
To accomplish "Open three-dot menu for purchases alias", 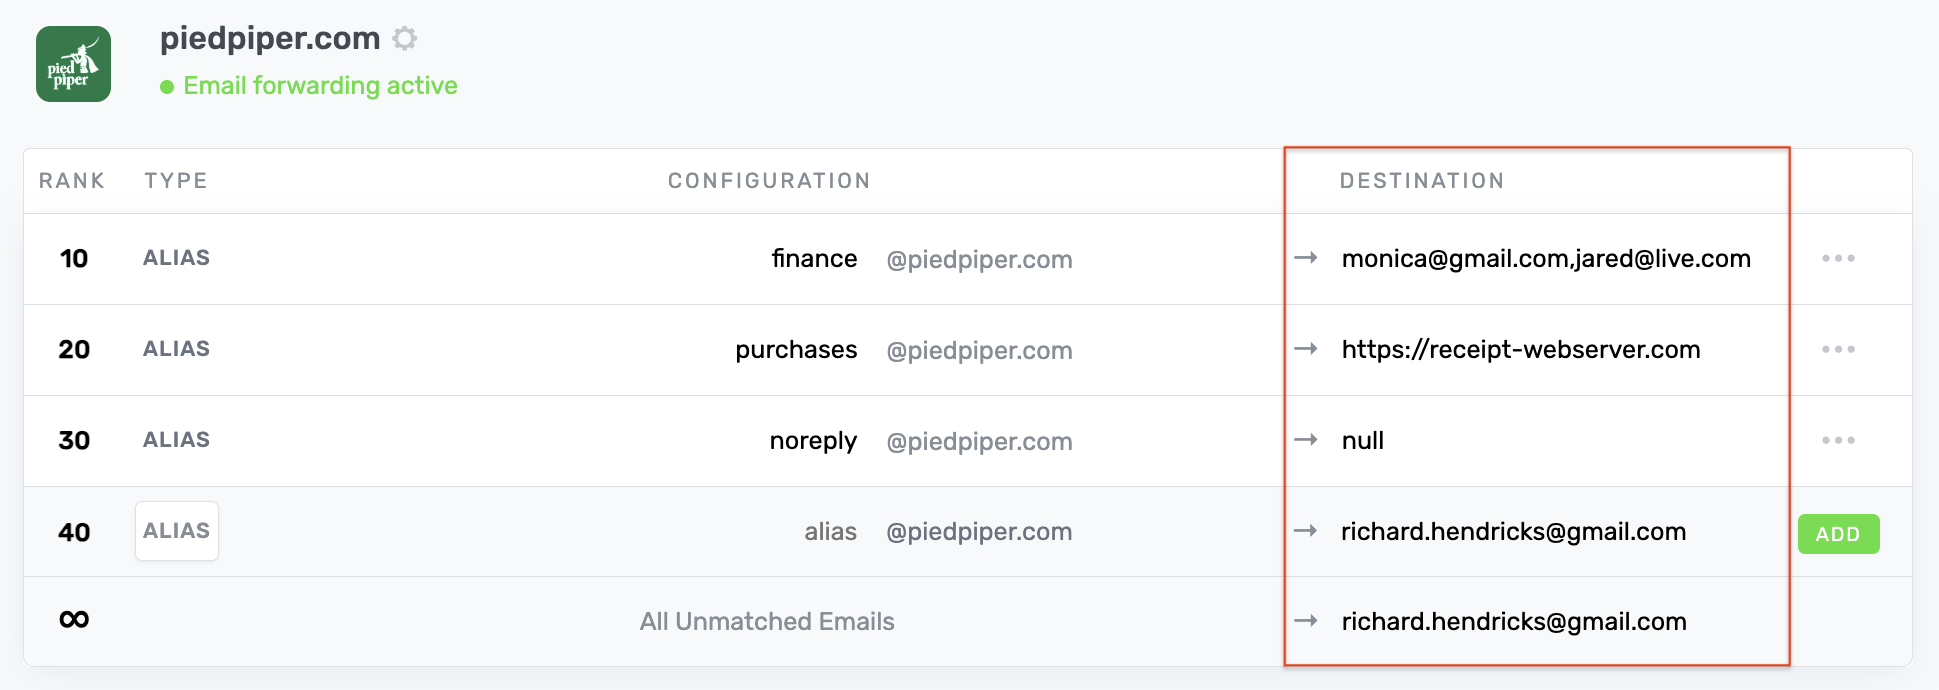I will 1837,350.
